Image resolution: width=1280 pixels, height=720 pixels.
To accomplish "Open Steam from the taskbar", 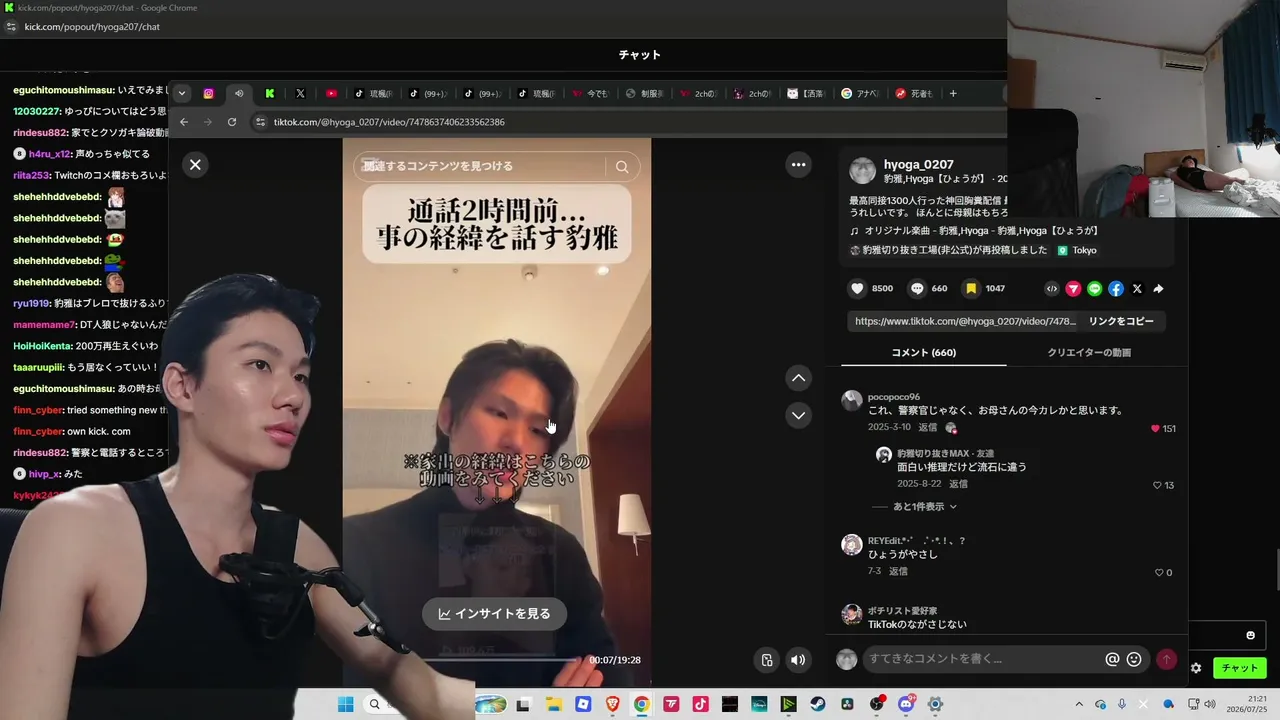I will 818,704.
